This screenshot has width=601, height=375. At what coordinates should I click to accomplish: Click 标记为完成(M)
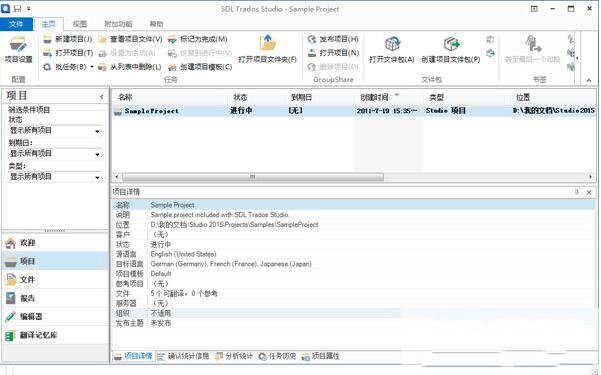pos(198,39)
